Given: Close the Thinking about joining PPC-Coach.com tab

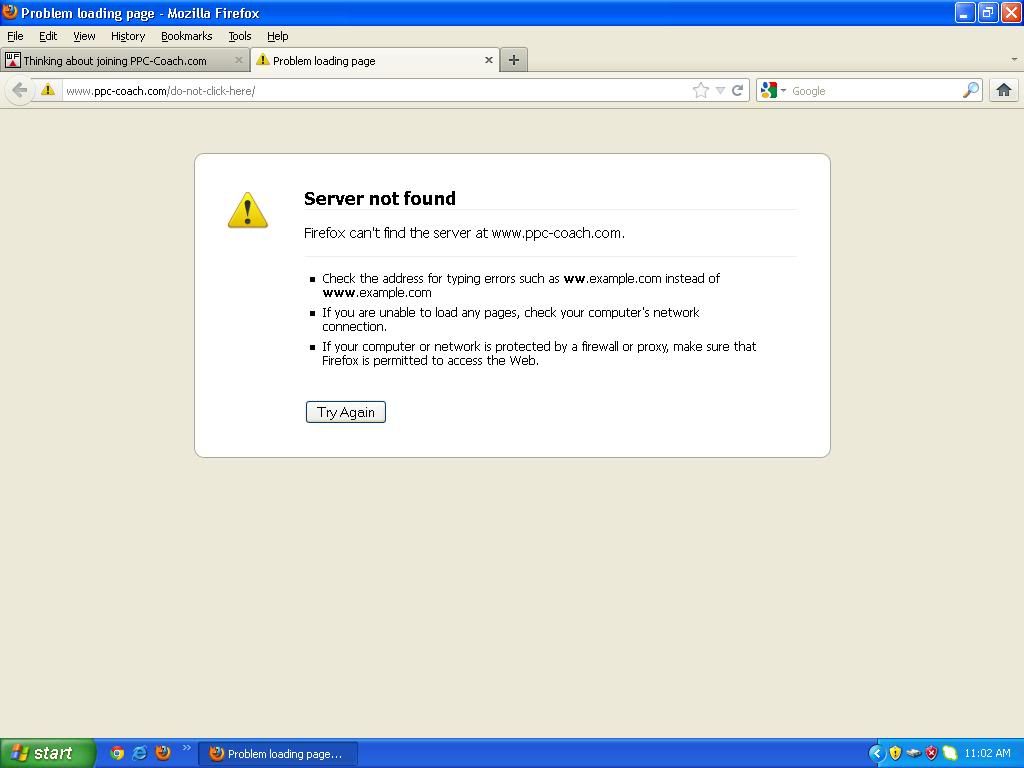Looking at the screenshot, I should pyautogui.click(x=238, y=60).
